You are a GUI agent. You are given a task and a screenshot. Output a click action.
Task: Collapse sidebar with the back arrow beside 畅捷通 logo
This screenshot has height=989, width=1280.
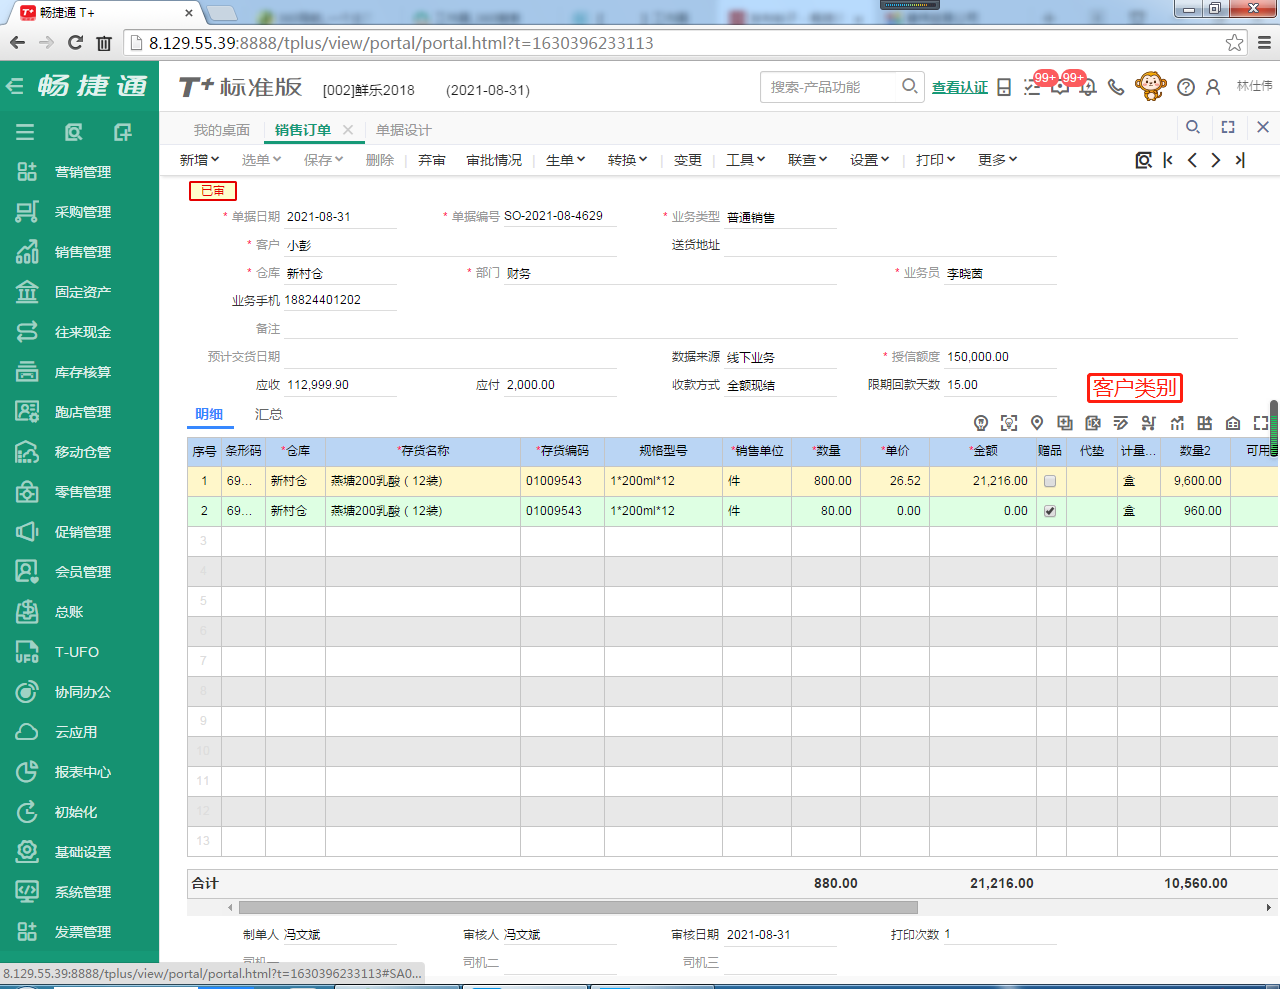[x=14, y=86]
